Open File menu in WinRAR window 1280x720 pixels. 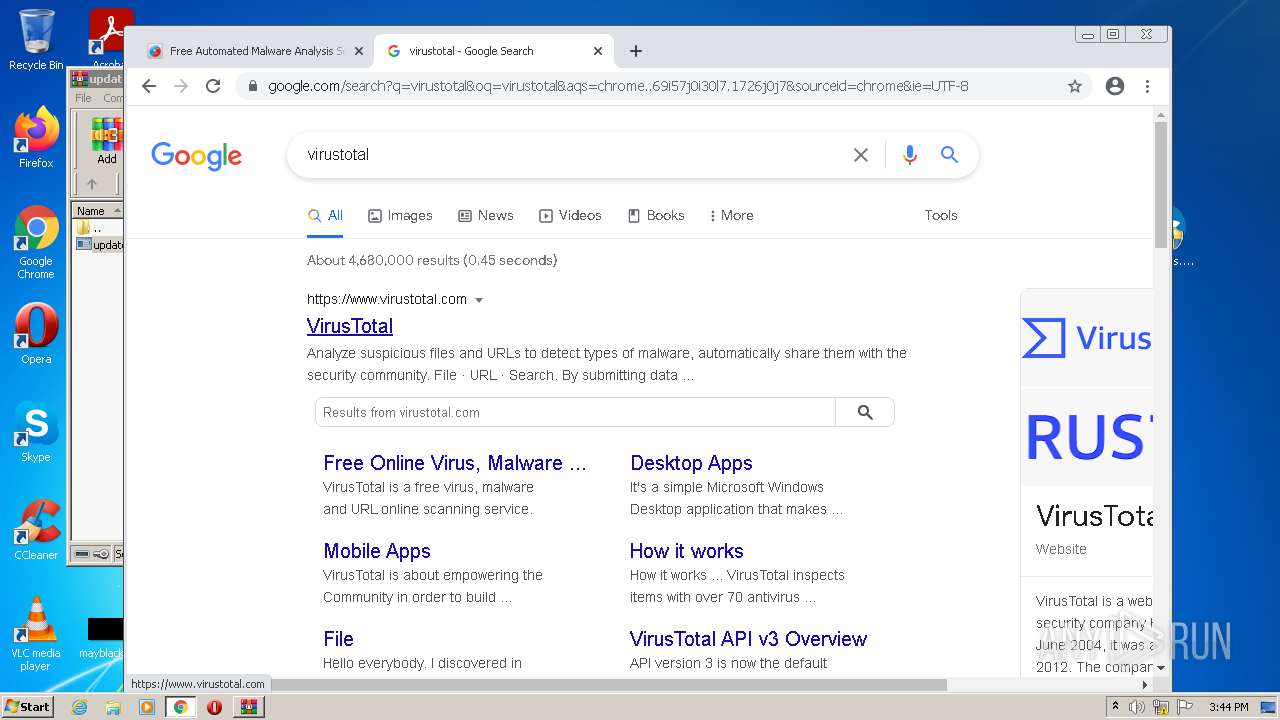(83, 98)
